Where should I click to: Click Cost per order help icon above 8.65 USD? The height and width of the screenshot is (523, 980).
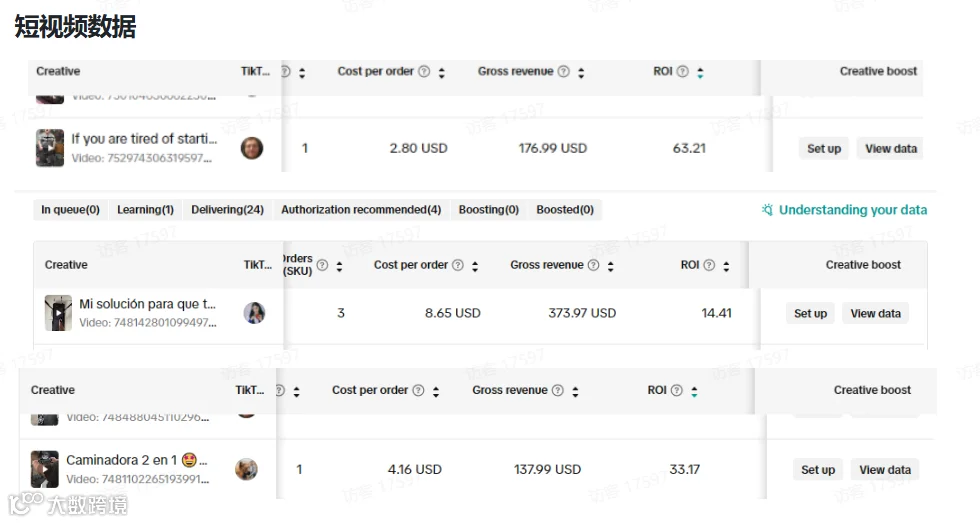(458, 265)
